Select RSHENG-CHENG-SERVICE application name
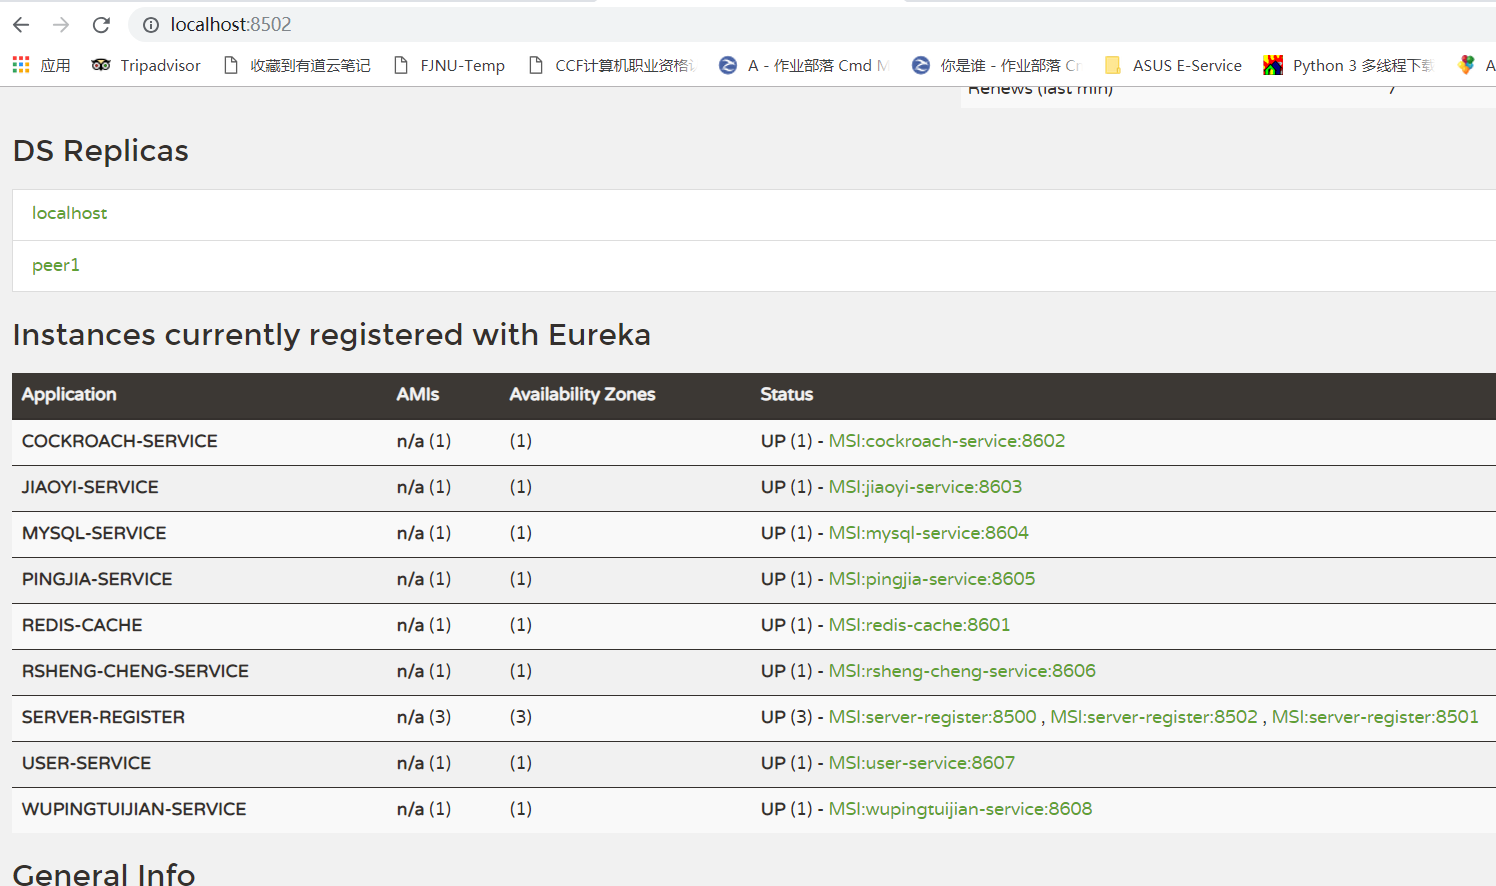 coord(135,671)
